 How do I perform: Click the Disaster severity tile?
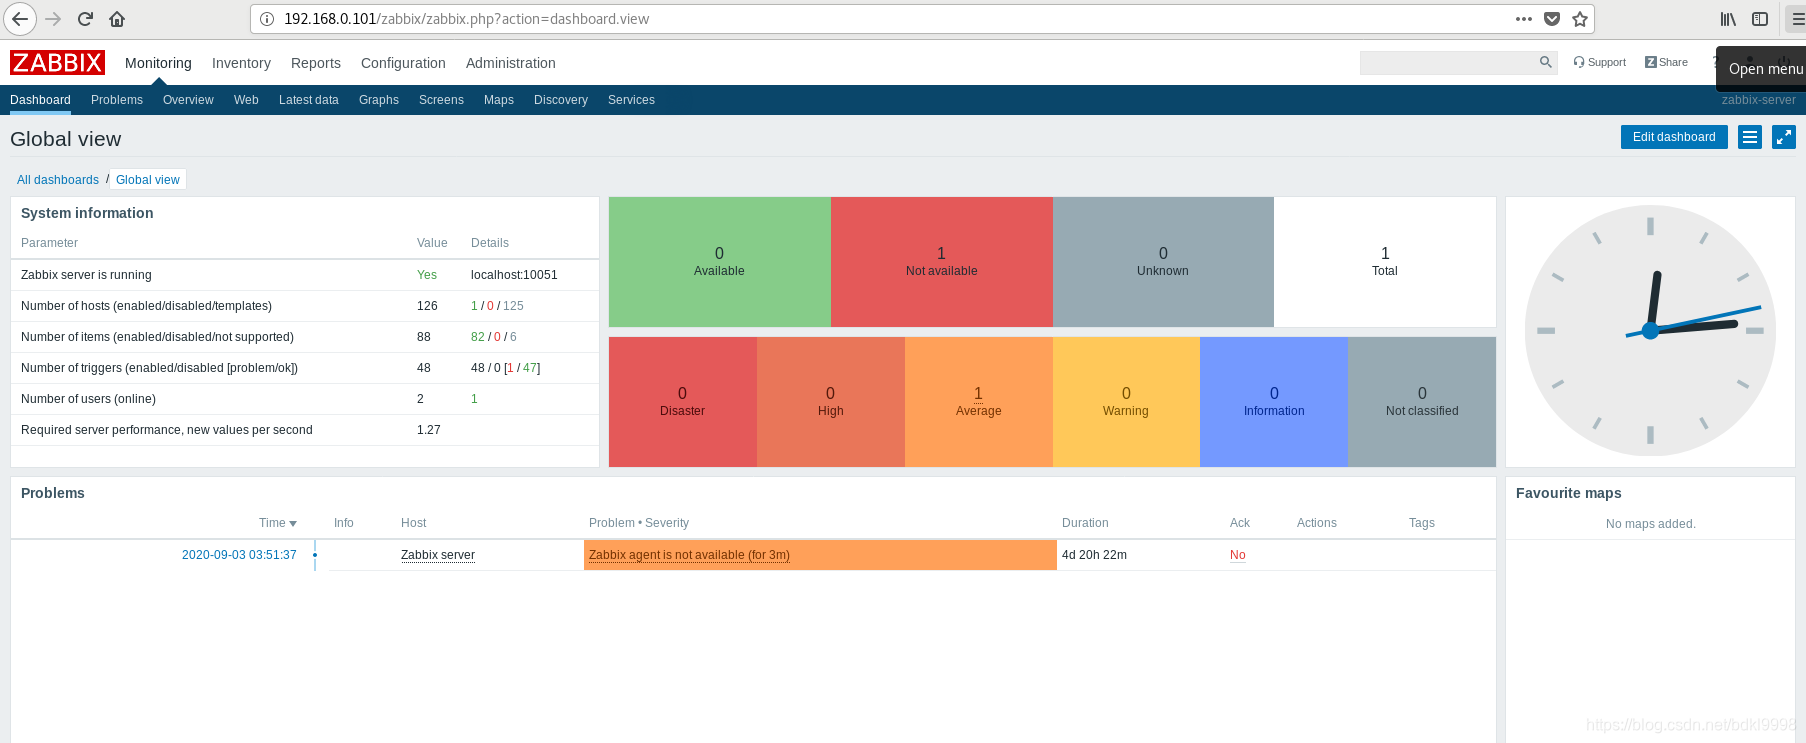[x=683, y=402]
